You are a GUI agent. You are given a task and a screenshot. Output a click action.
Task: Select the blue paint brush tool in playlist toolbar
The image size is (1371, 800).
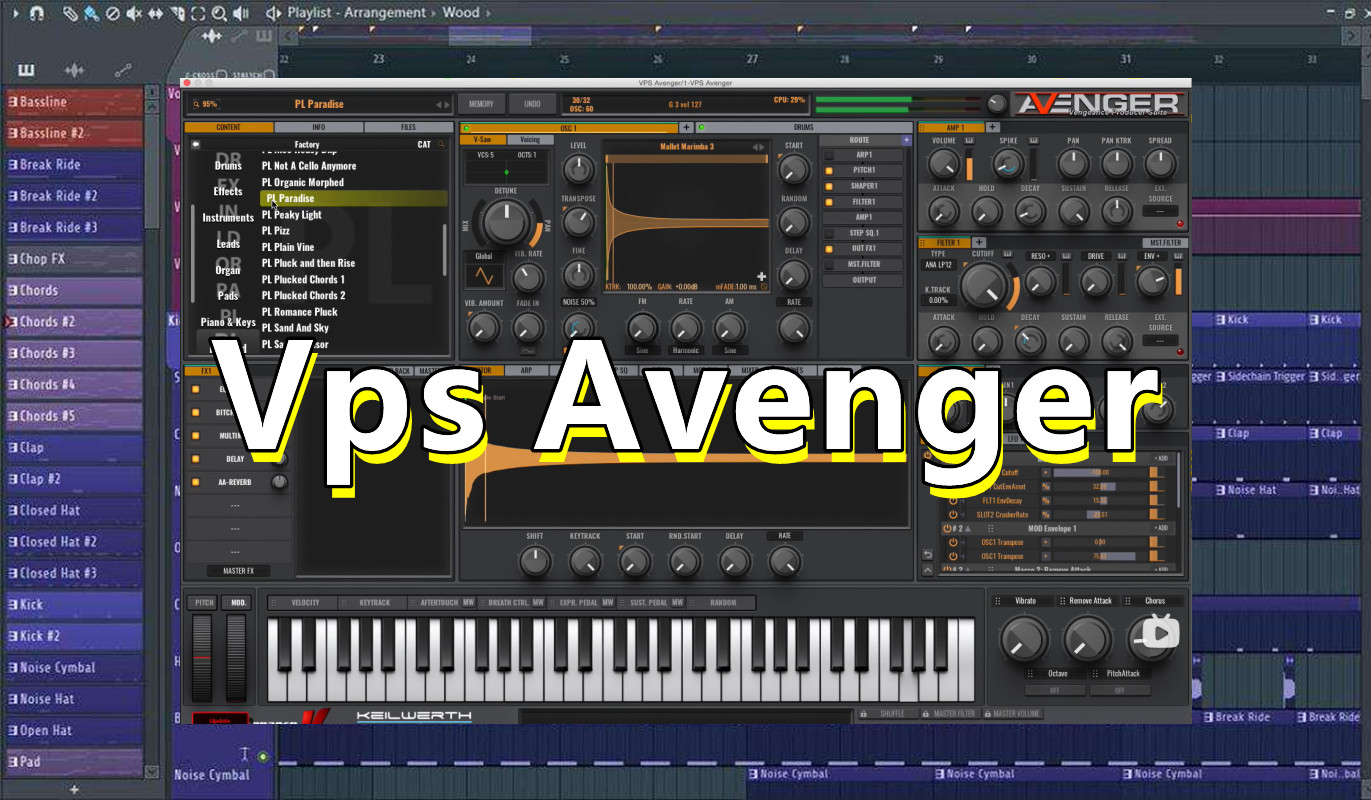(91, 13)
